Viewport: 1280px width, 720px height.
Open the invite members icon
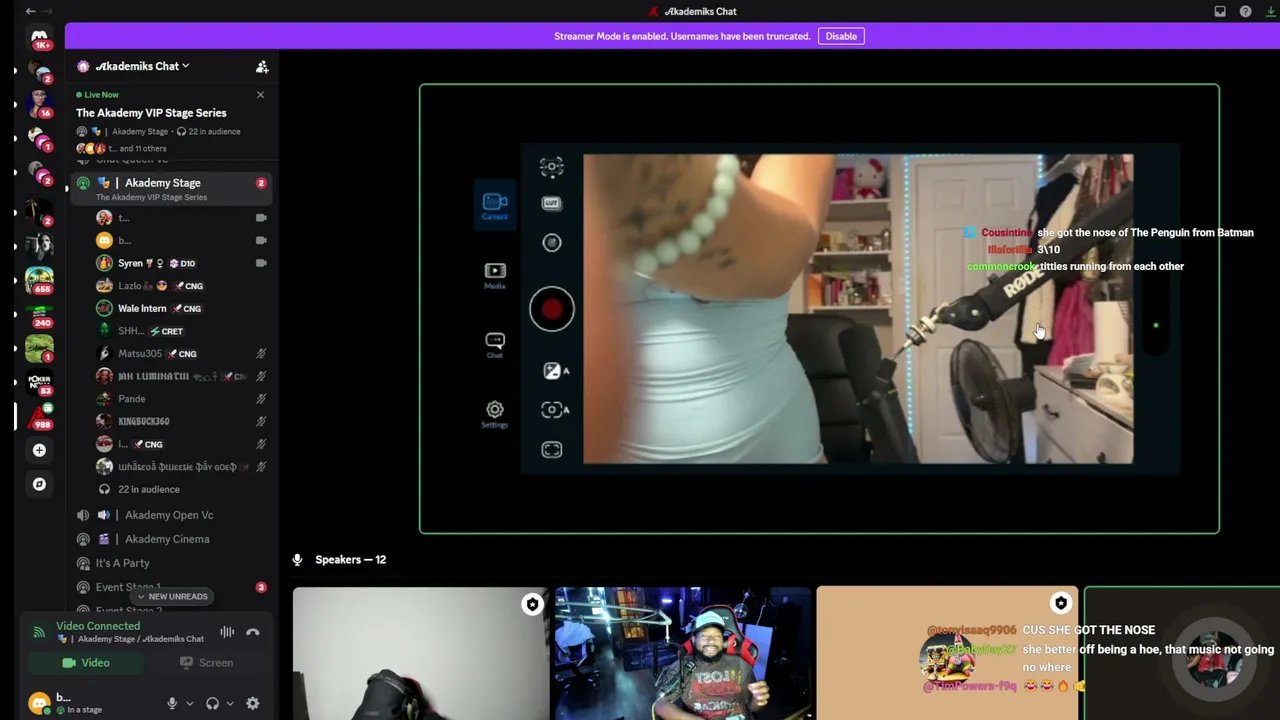pos(262,66)
